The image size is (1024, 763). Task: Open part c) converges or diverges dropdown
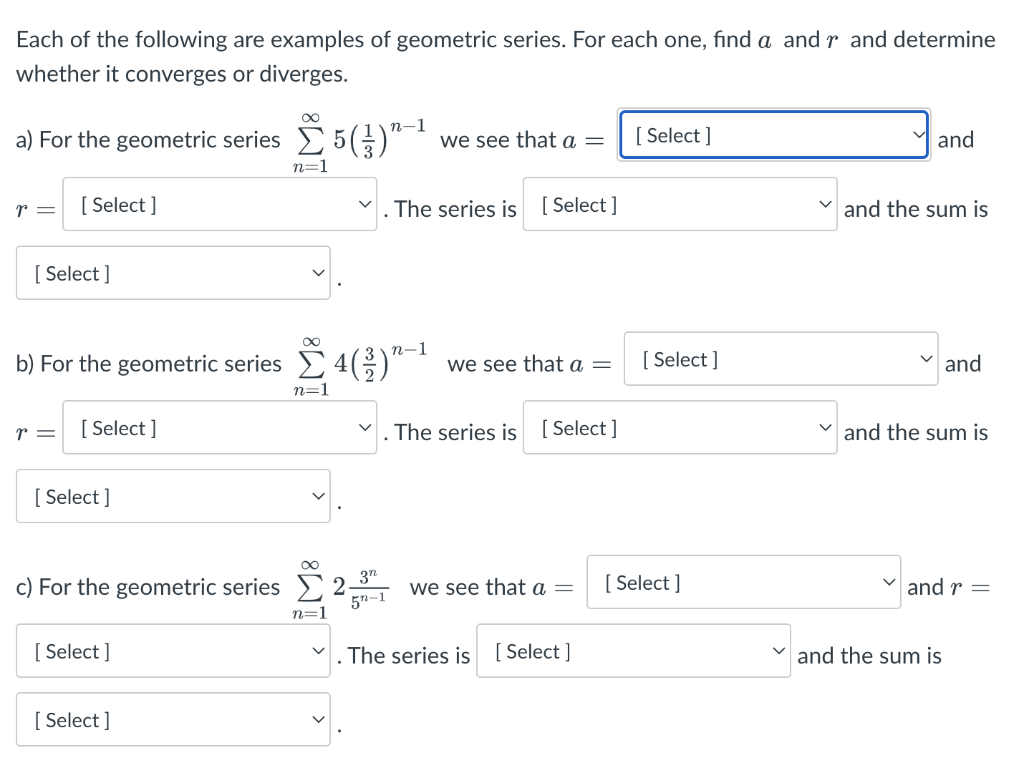pyautogui.click(x=633, y=651)
